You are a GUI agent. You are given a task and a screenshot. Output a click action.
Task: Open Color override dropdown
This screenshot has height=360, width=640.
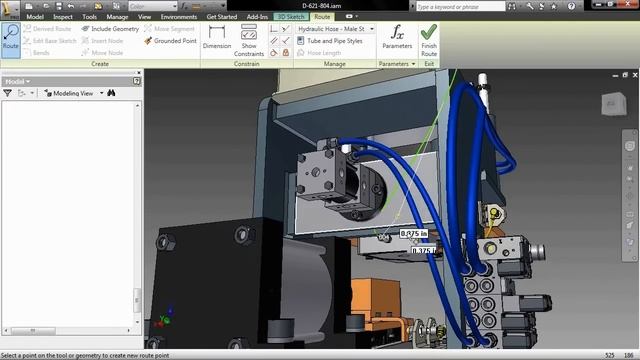[153, 6]
